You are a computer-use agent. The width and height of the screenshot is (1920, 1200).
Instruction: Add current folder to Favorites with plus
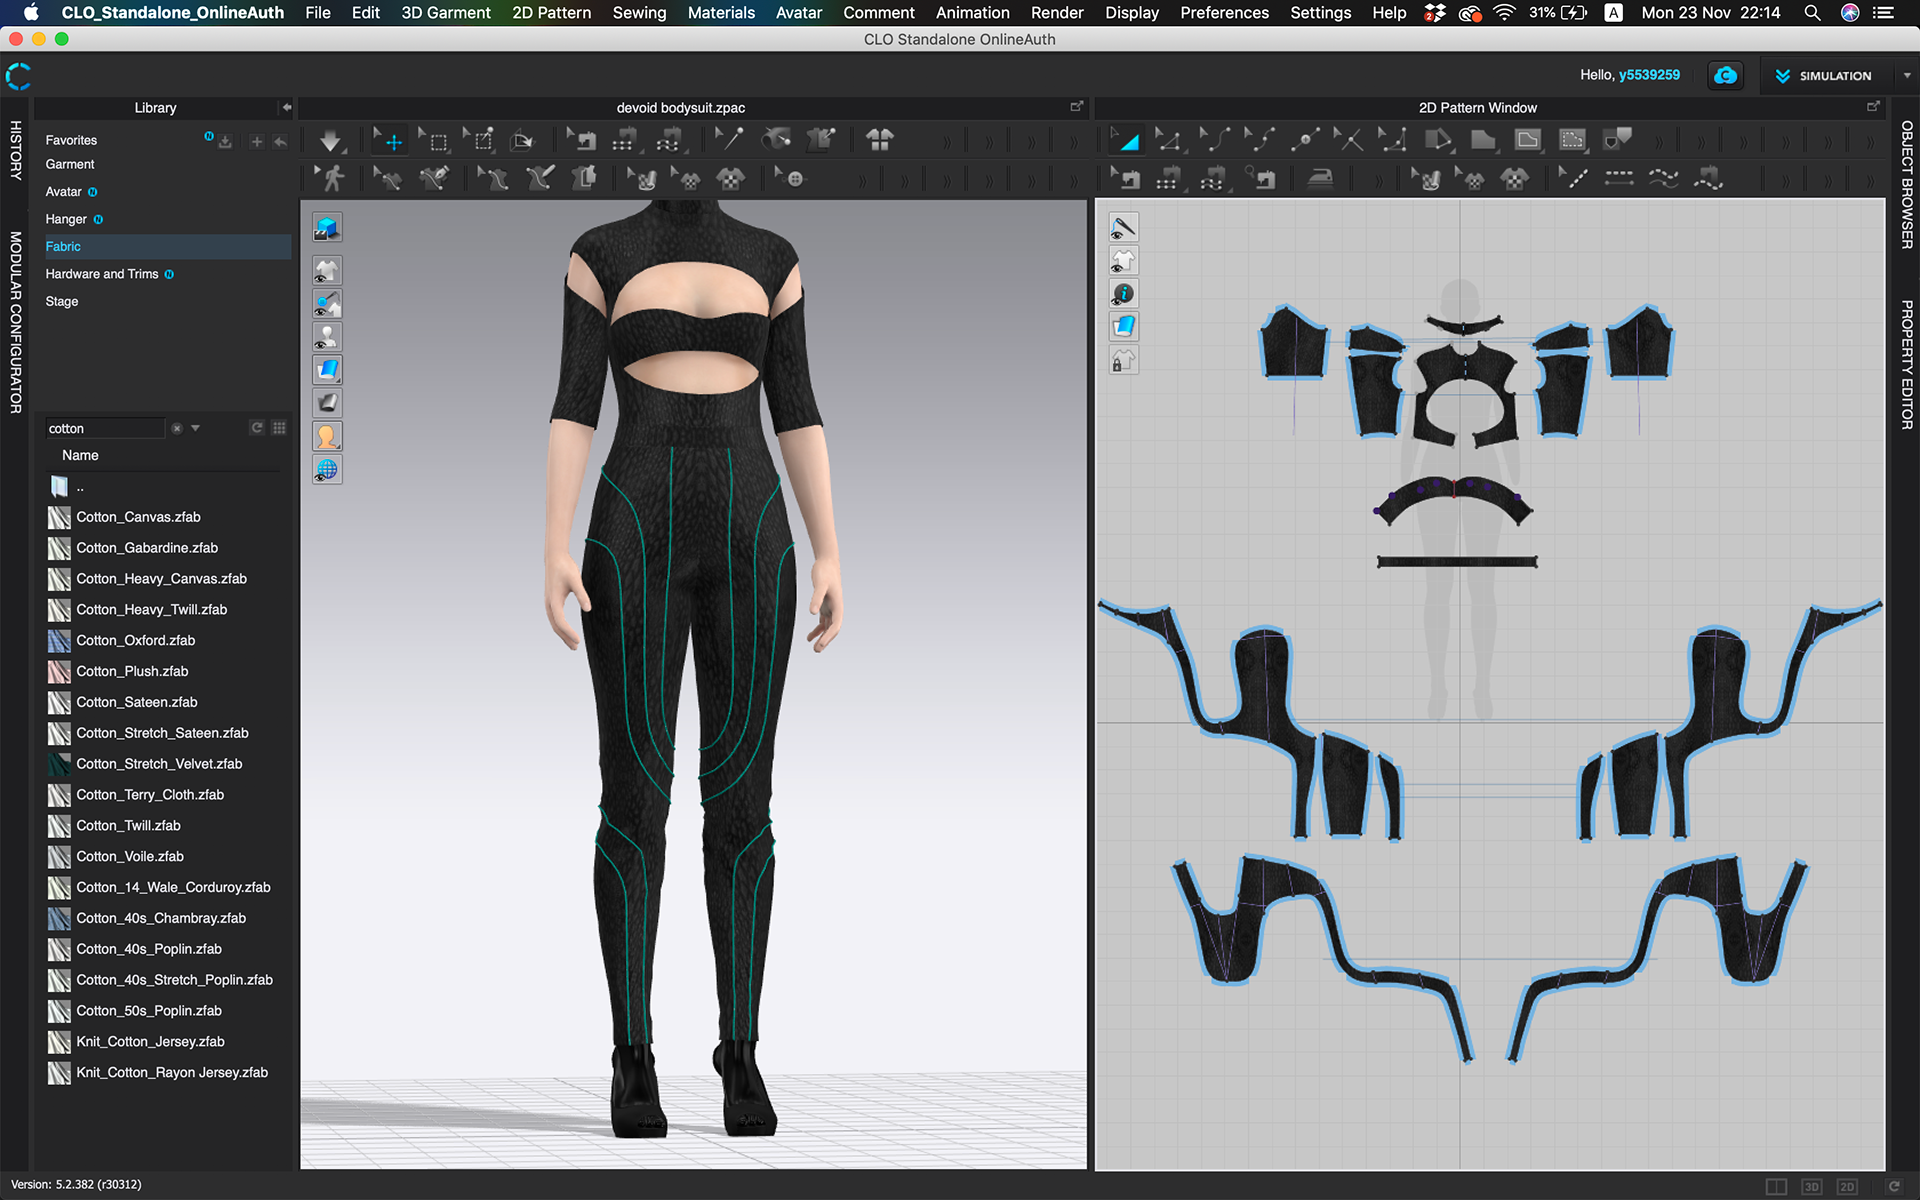256,141
